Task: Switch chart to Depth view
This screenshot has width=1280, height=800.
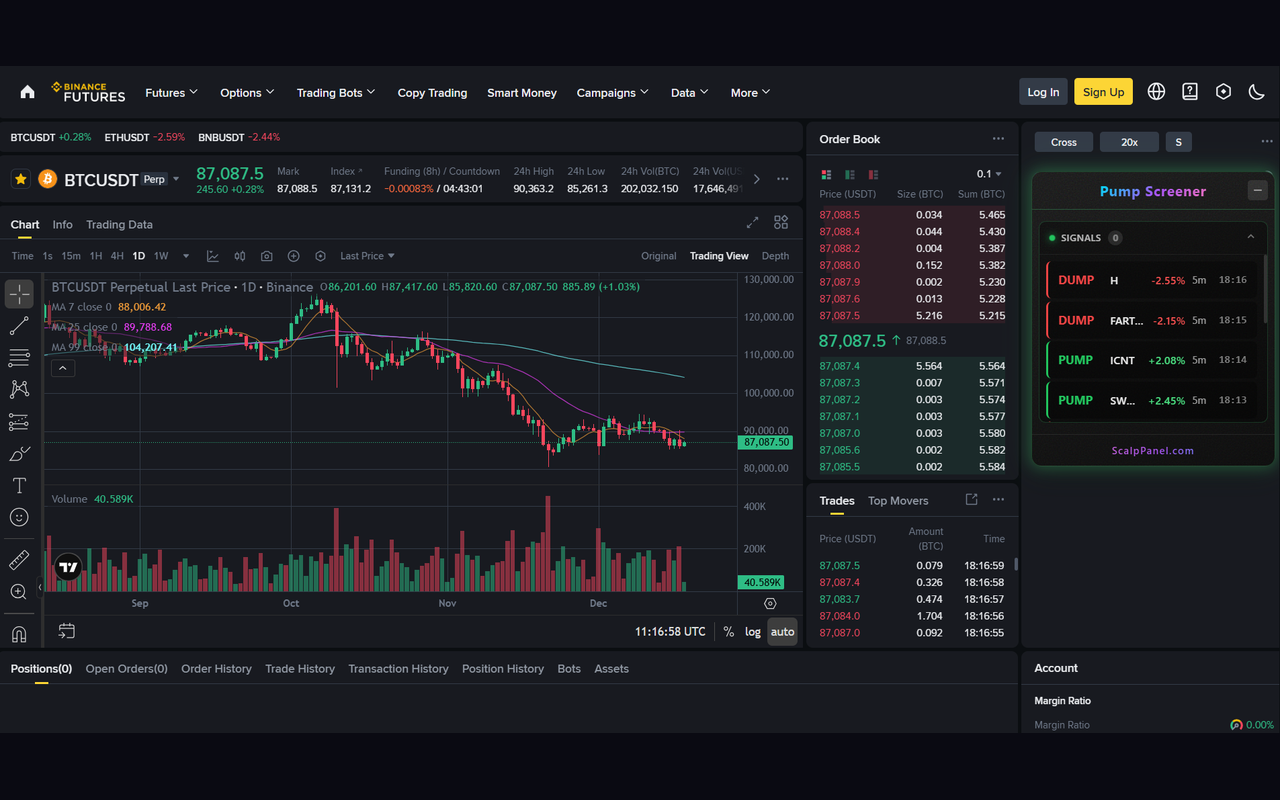Action: [x=775, y=256]
